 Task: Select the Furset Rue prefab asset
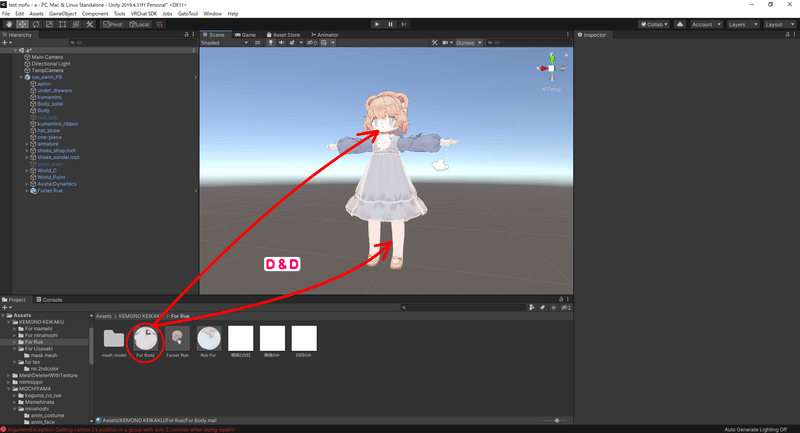point(177,342)
